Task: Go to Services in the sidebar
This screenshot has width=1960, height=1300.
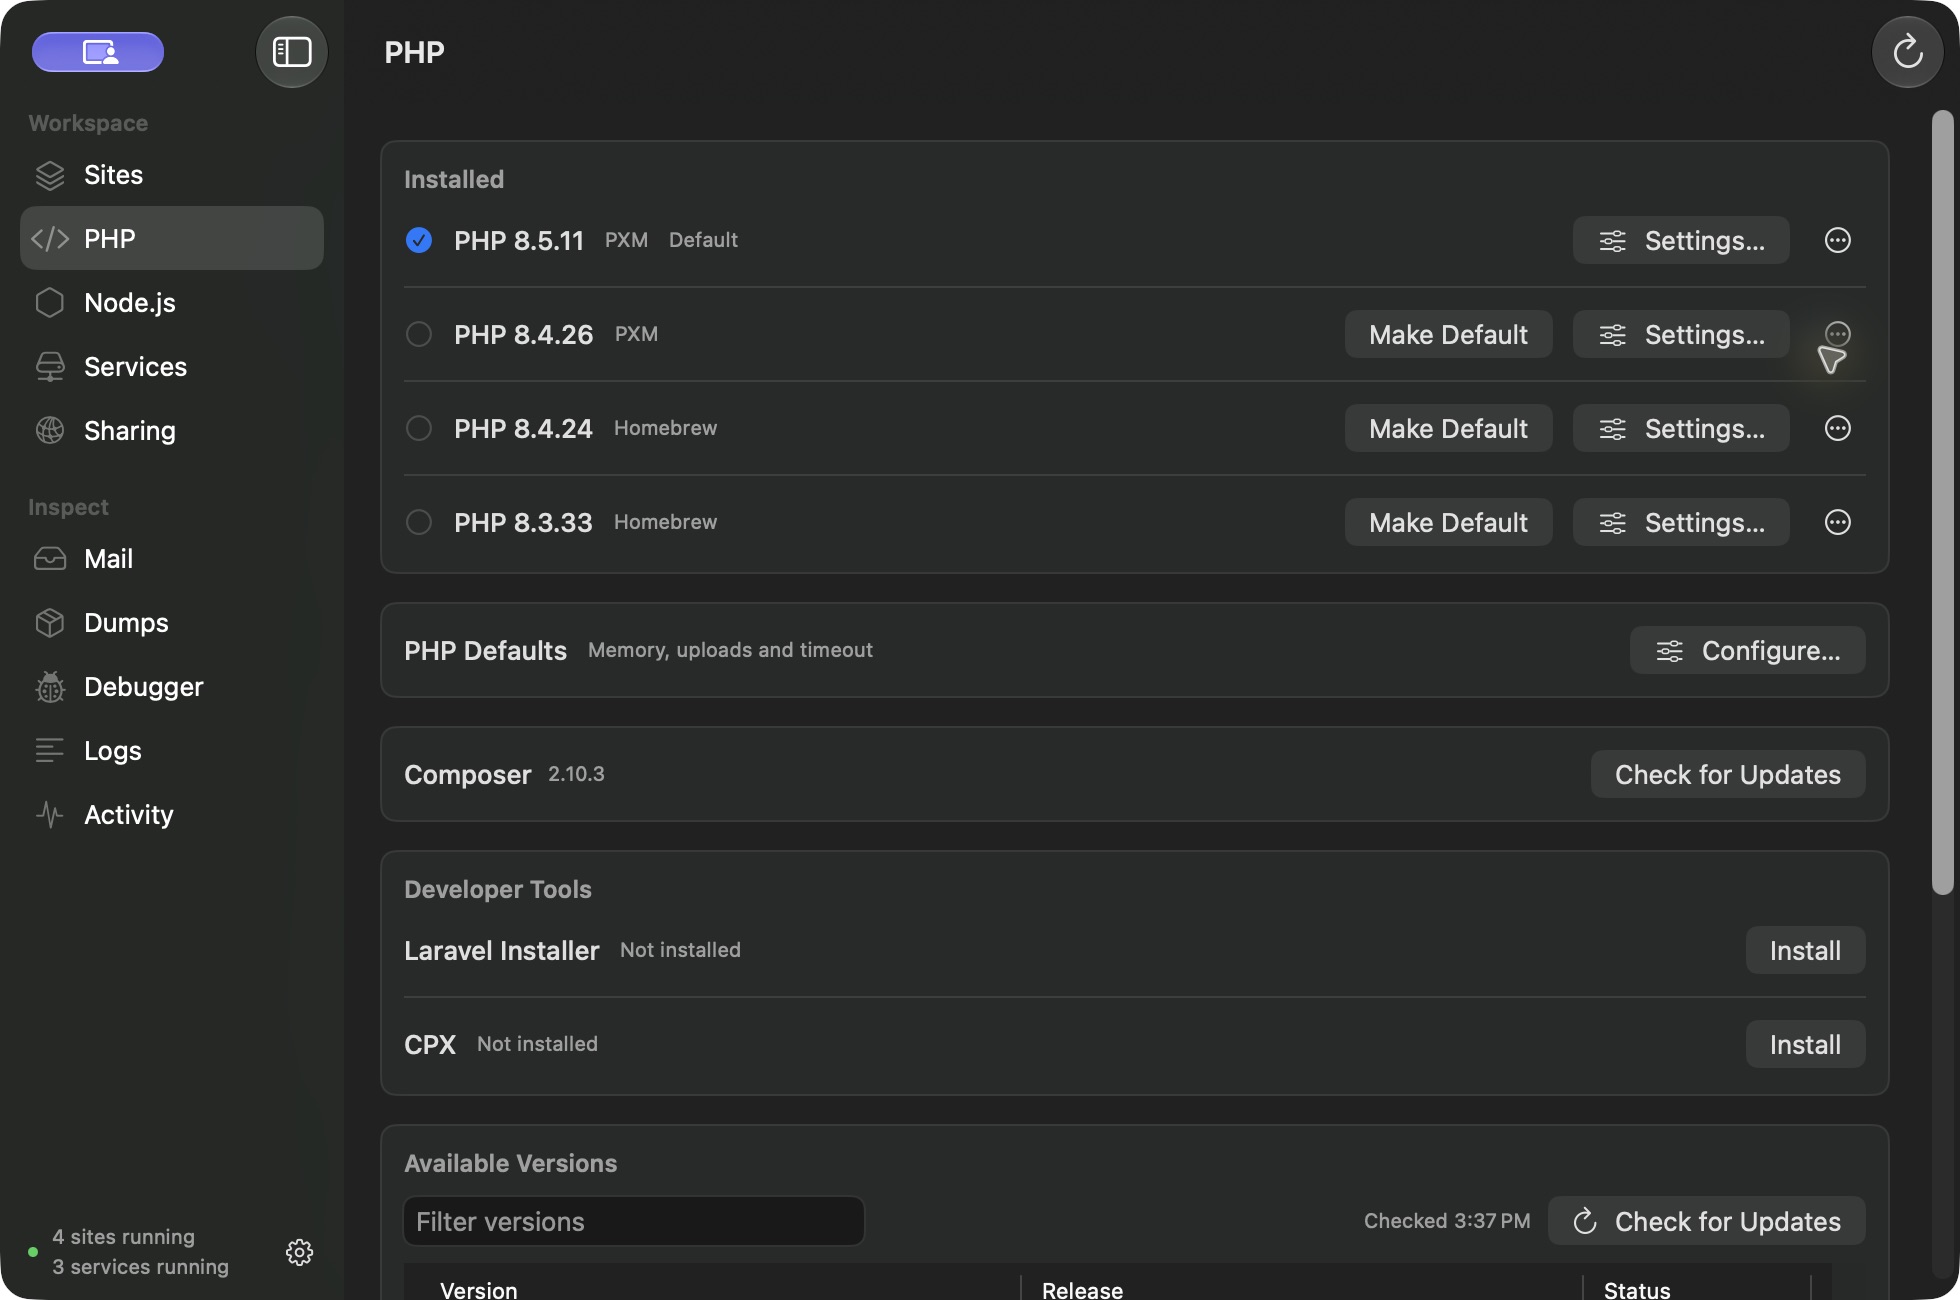Action: 172,366
